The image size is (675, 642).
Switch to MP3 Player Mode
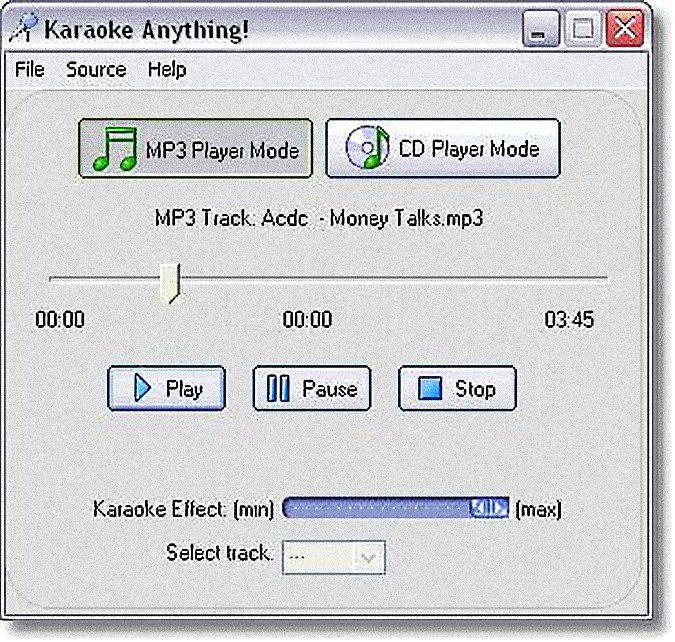tap(195, 149)
